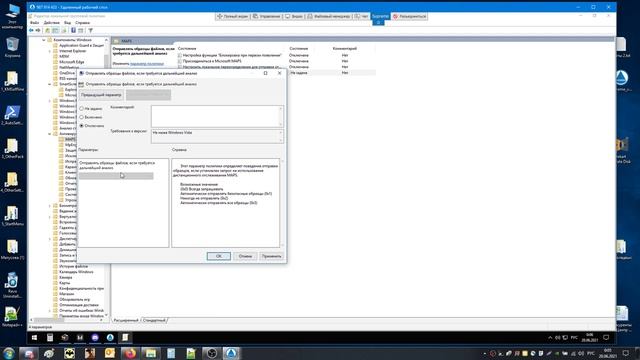The width and height of the screenshot is (640, 360).
Task: Click OK in the policy dialog
Action: [x=219, y=256]
